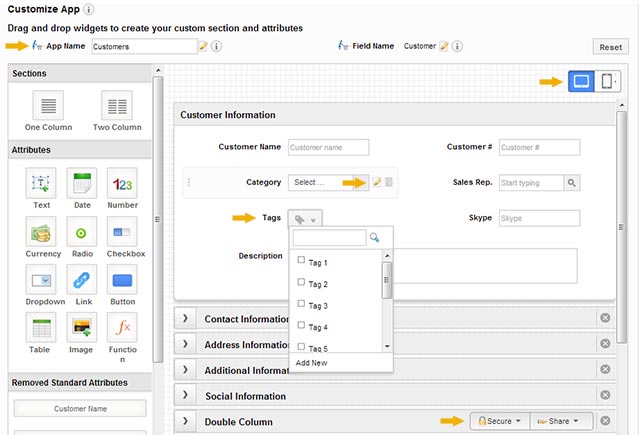Click pencil edit icon beside Category field
The image size is (640, 435).
click(377, 182)
